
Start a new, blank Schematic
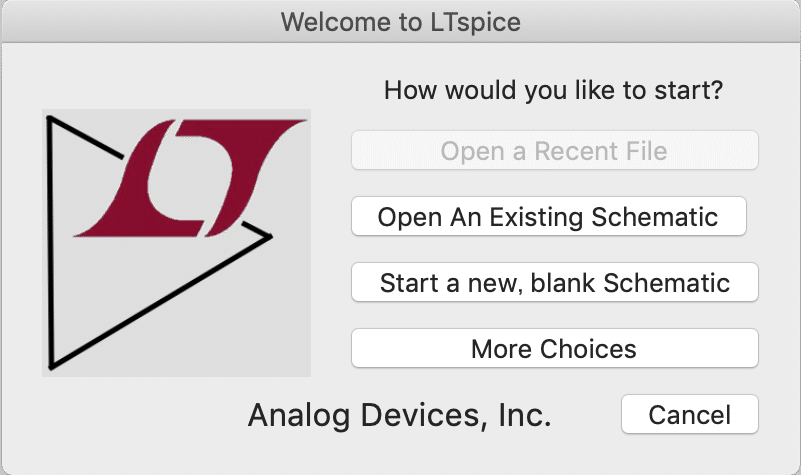point(555,283)
